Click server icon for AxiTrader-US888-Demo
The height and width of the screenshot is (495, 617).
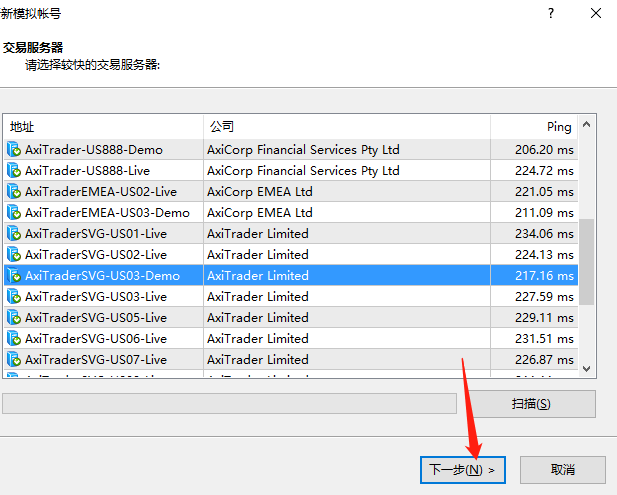pos(14,150)
